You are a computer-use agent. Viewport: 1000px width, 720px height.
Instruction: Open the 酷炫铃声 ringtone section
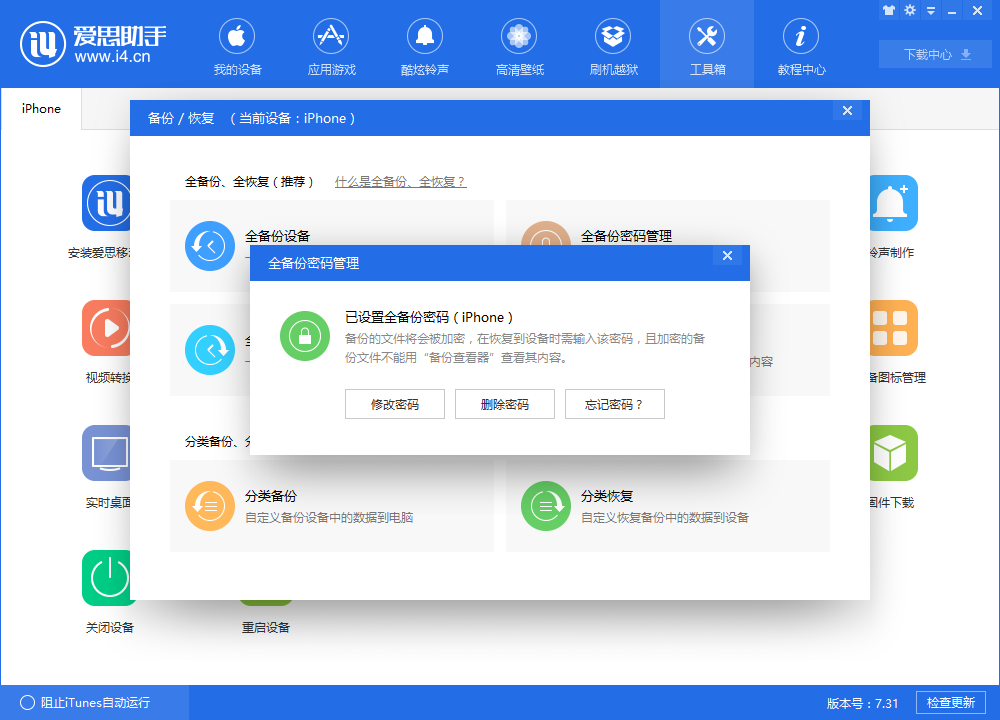tap(424, 45)
